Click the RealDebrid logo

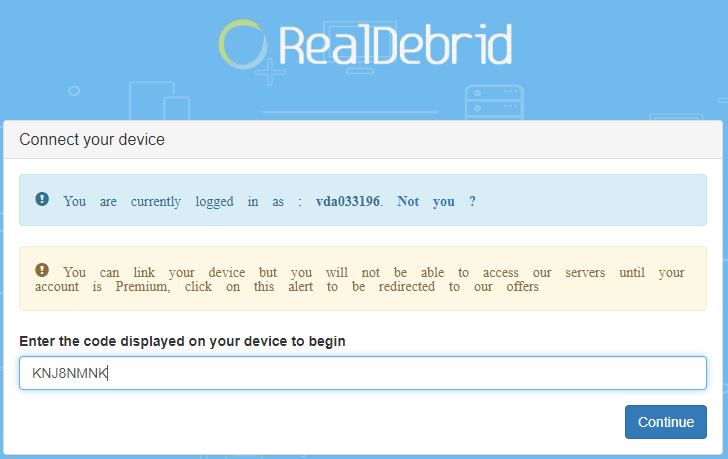click(x=365, y=44)
